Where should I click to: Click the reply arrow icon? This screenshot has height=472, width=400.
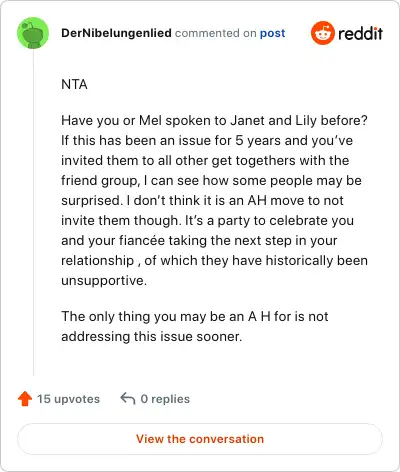click(128, 398)
